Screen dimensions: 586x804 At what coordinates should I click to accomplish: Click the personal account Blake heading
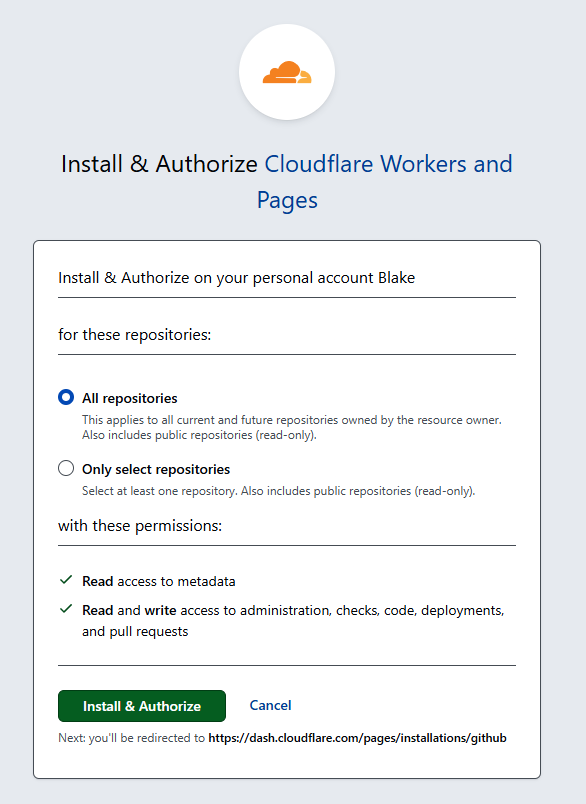[x=236, y=278]
